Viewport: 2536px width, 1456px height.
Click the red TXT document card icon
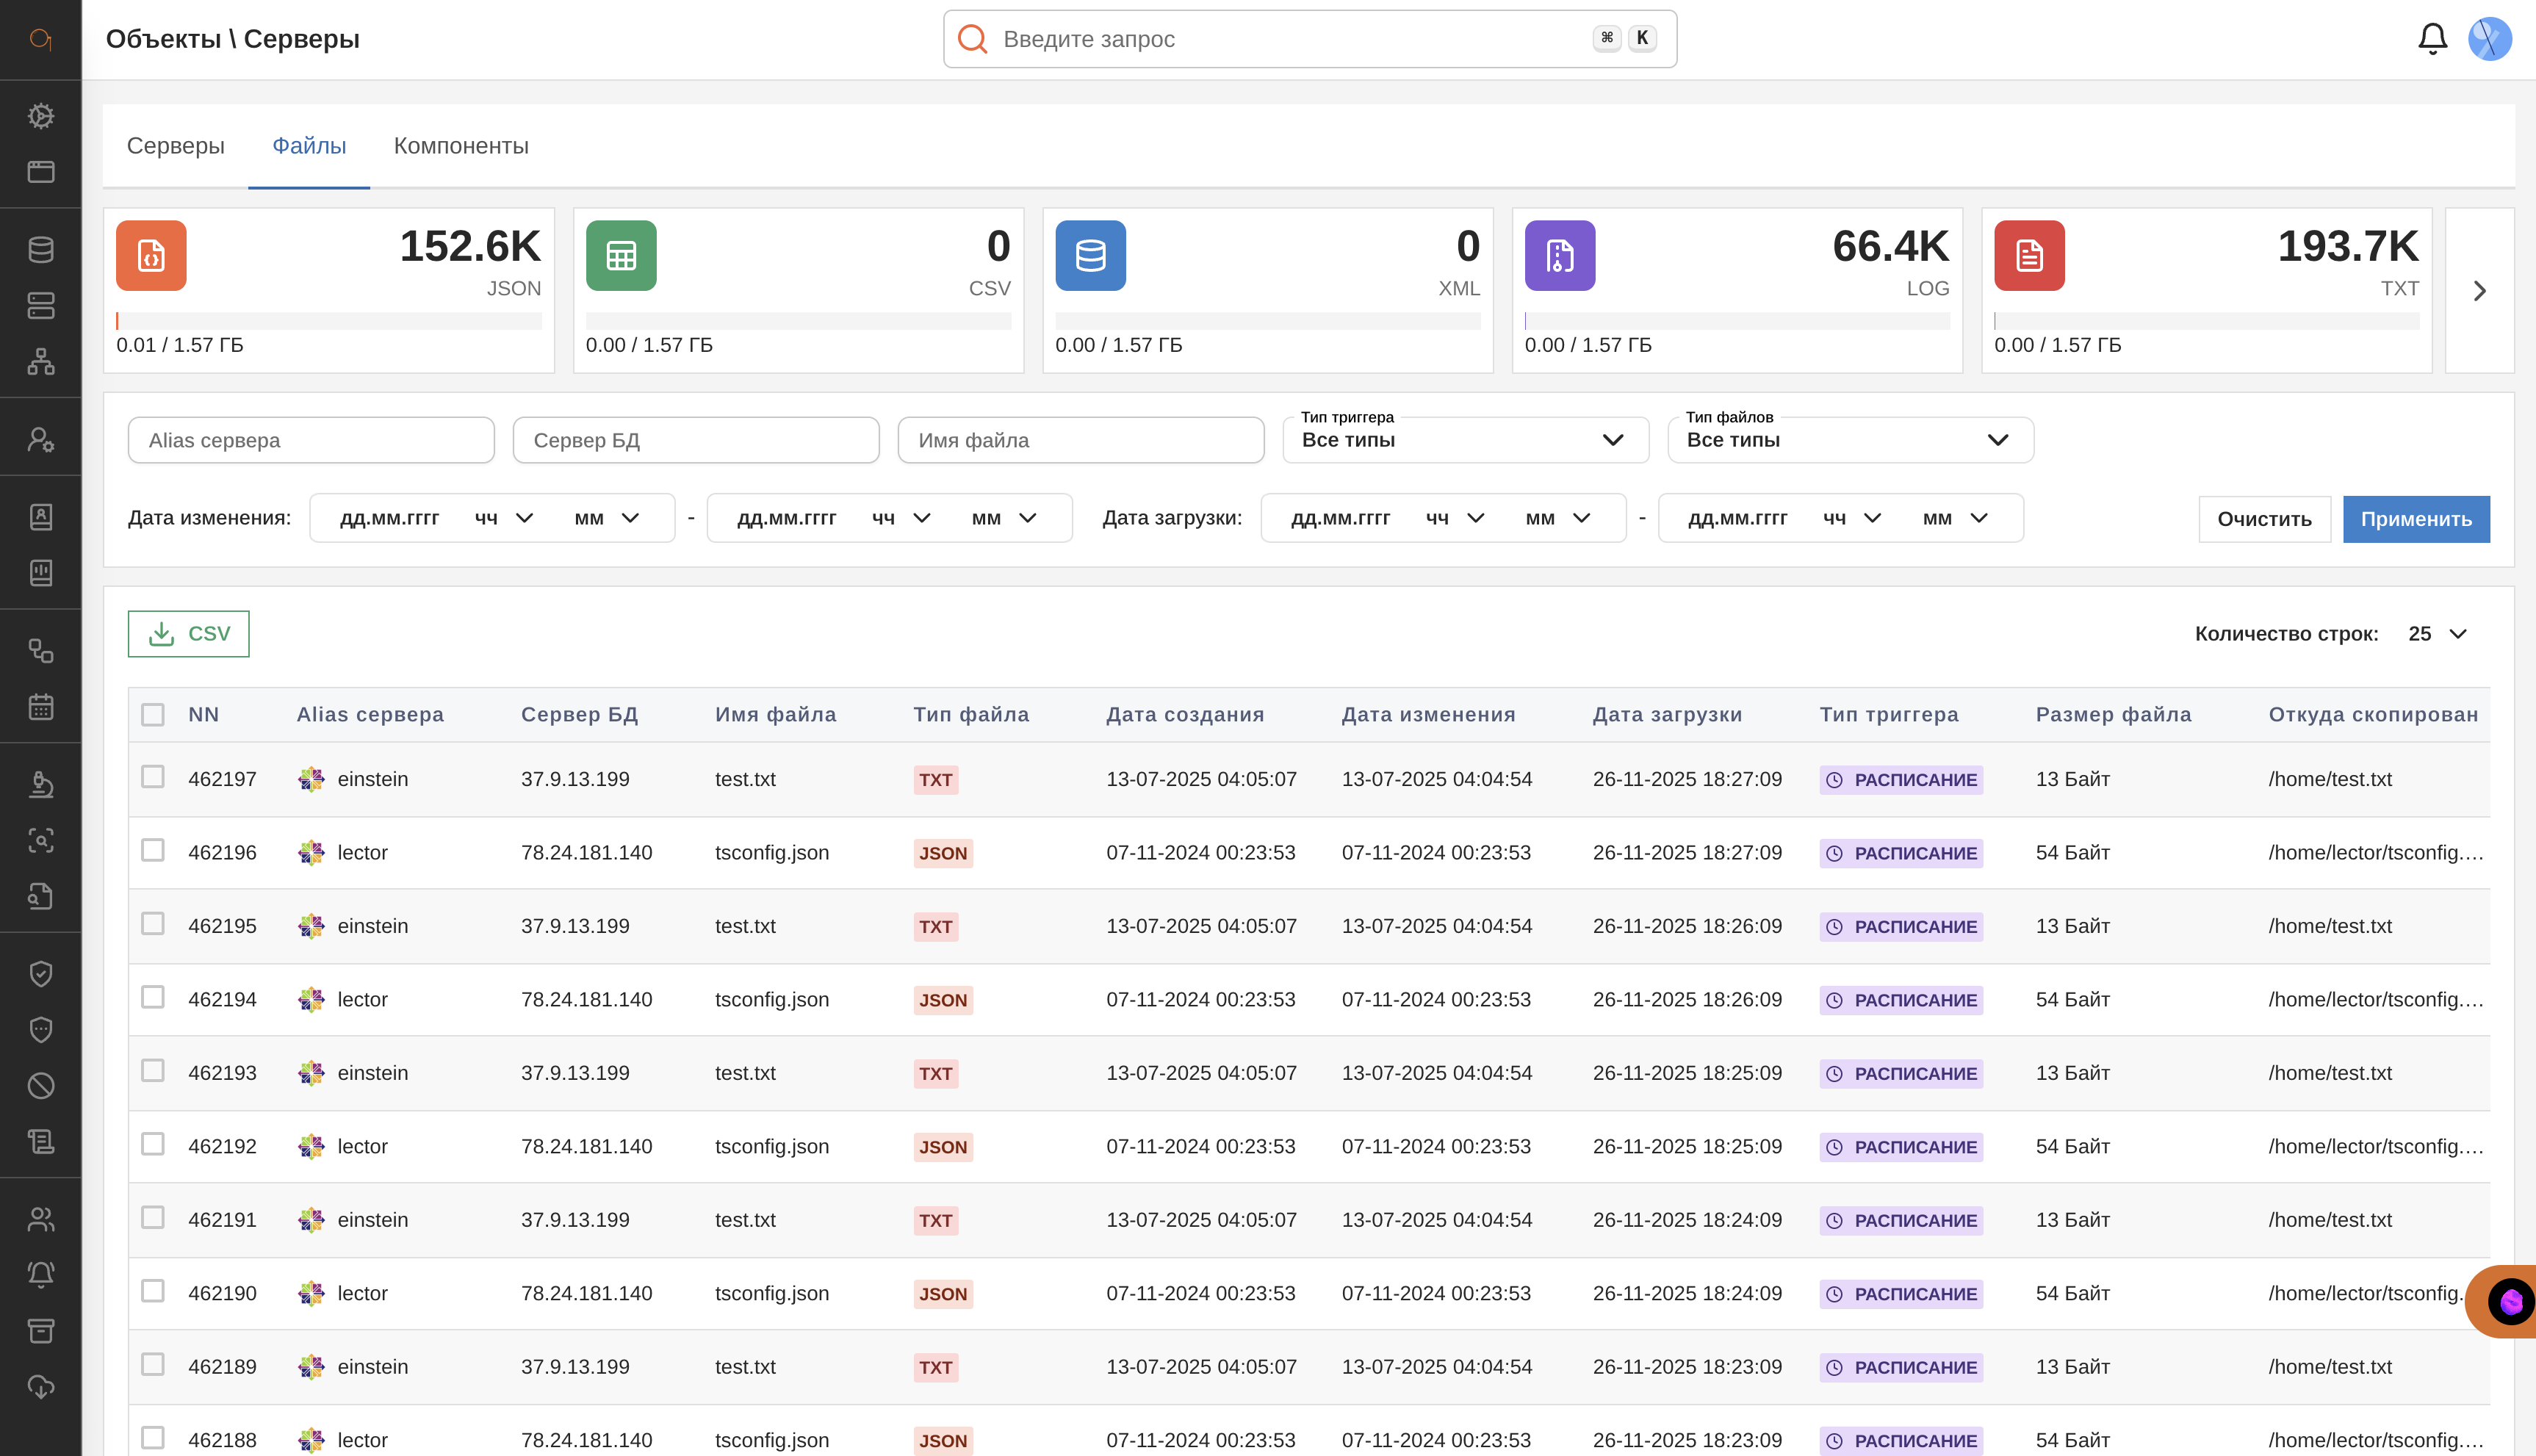point(2029,256)
